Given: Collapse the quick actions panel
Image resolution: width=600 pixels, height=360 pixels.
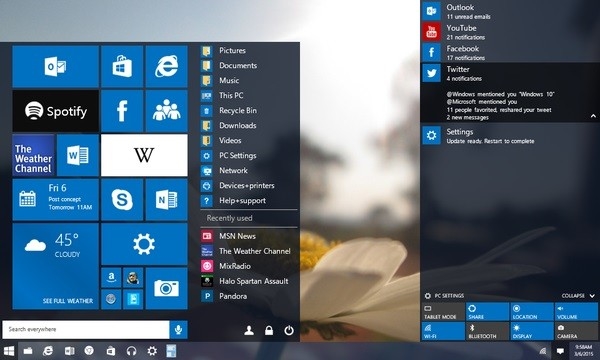Looking at the screenshot, I should [578, 296].
